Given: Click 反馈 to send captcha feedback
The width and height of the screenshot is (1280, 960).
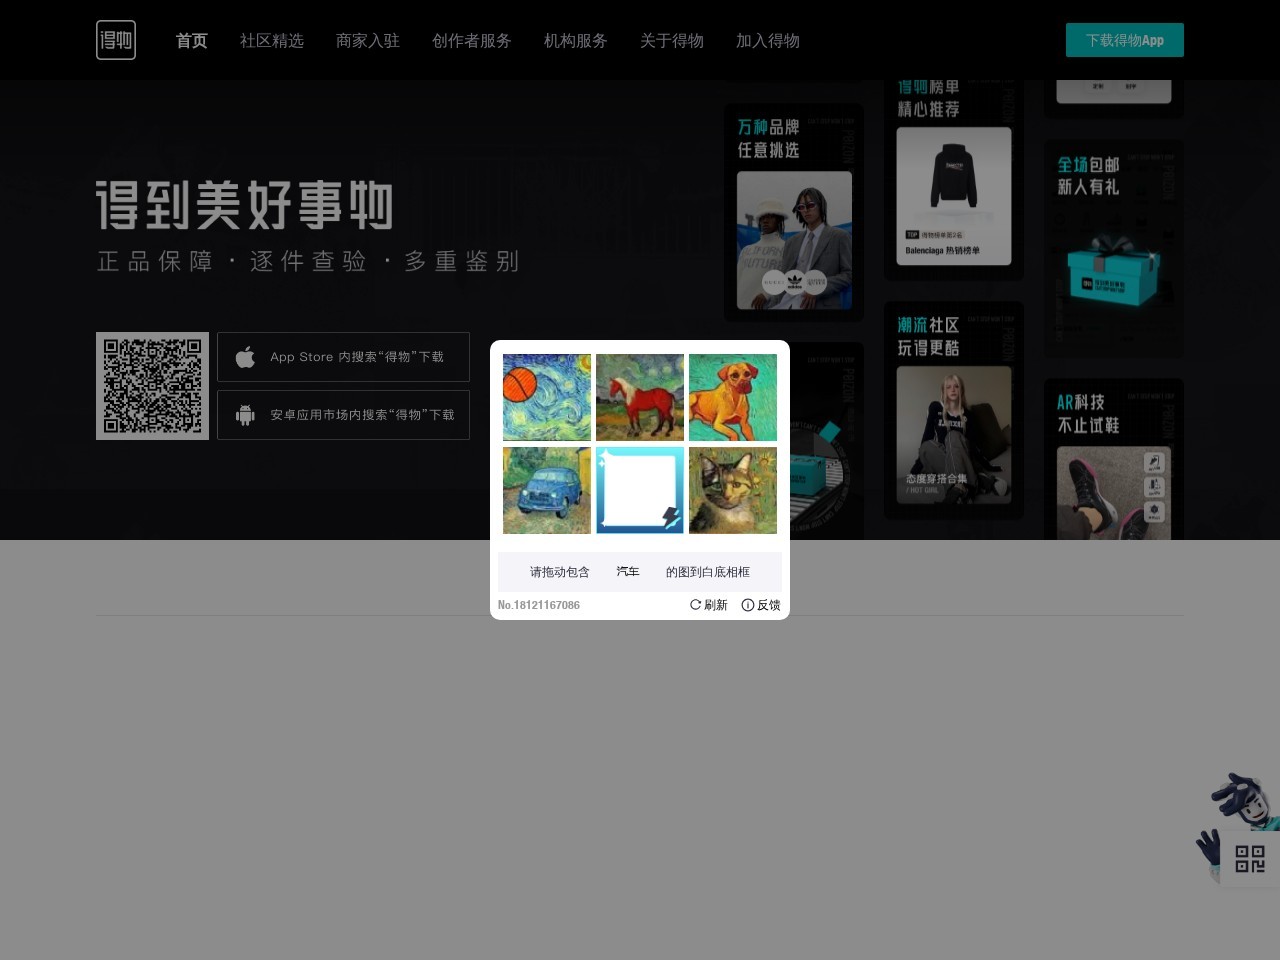Looking at the screenshot, I should tap(768, 604).
